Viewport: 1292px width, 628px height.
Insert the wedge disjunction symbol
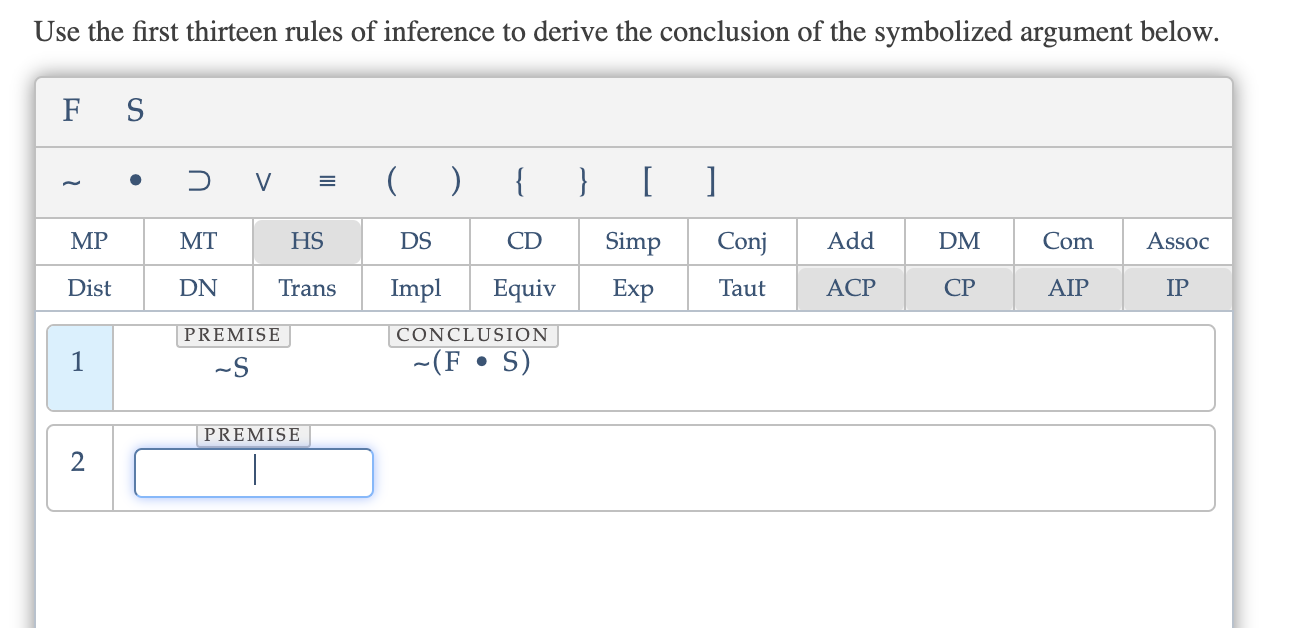point(262,181)
